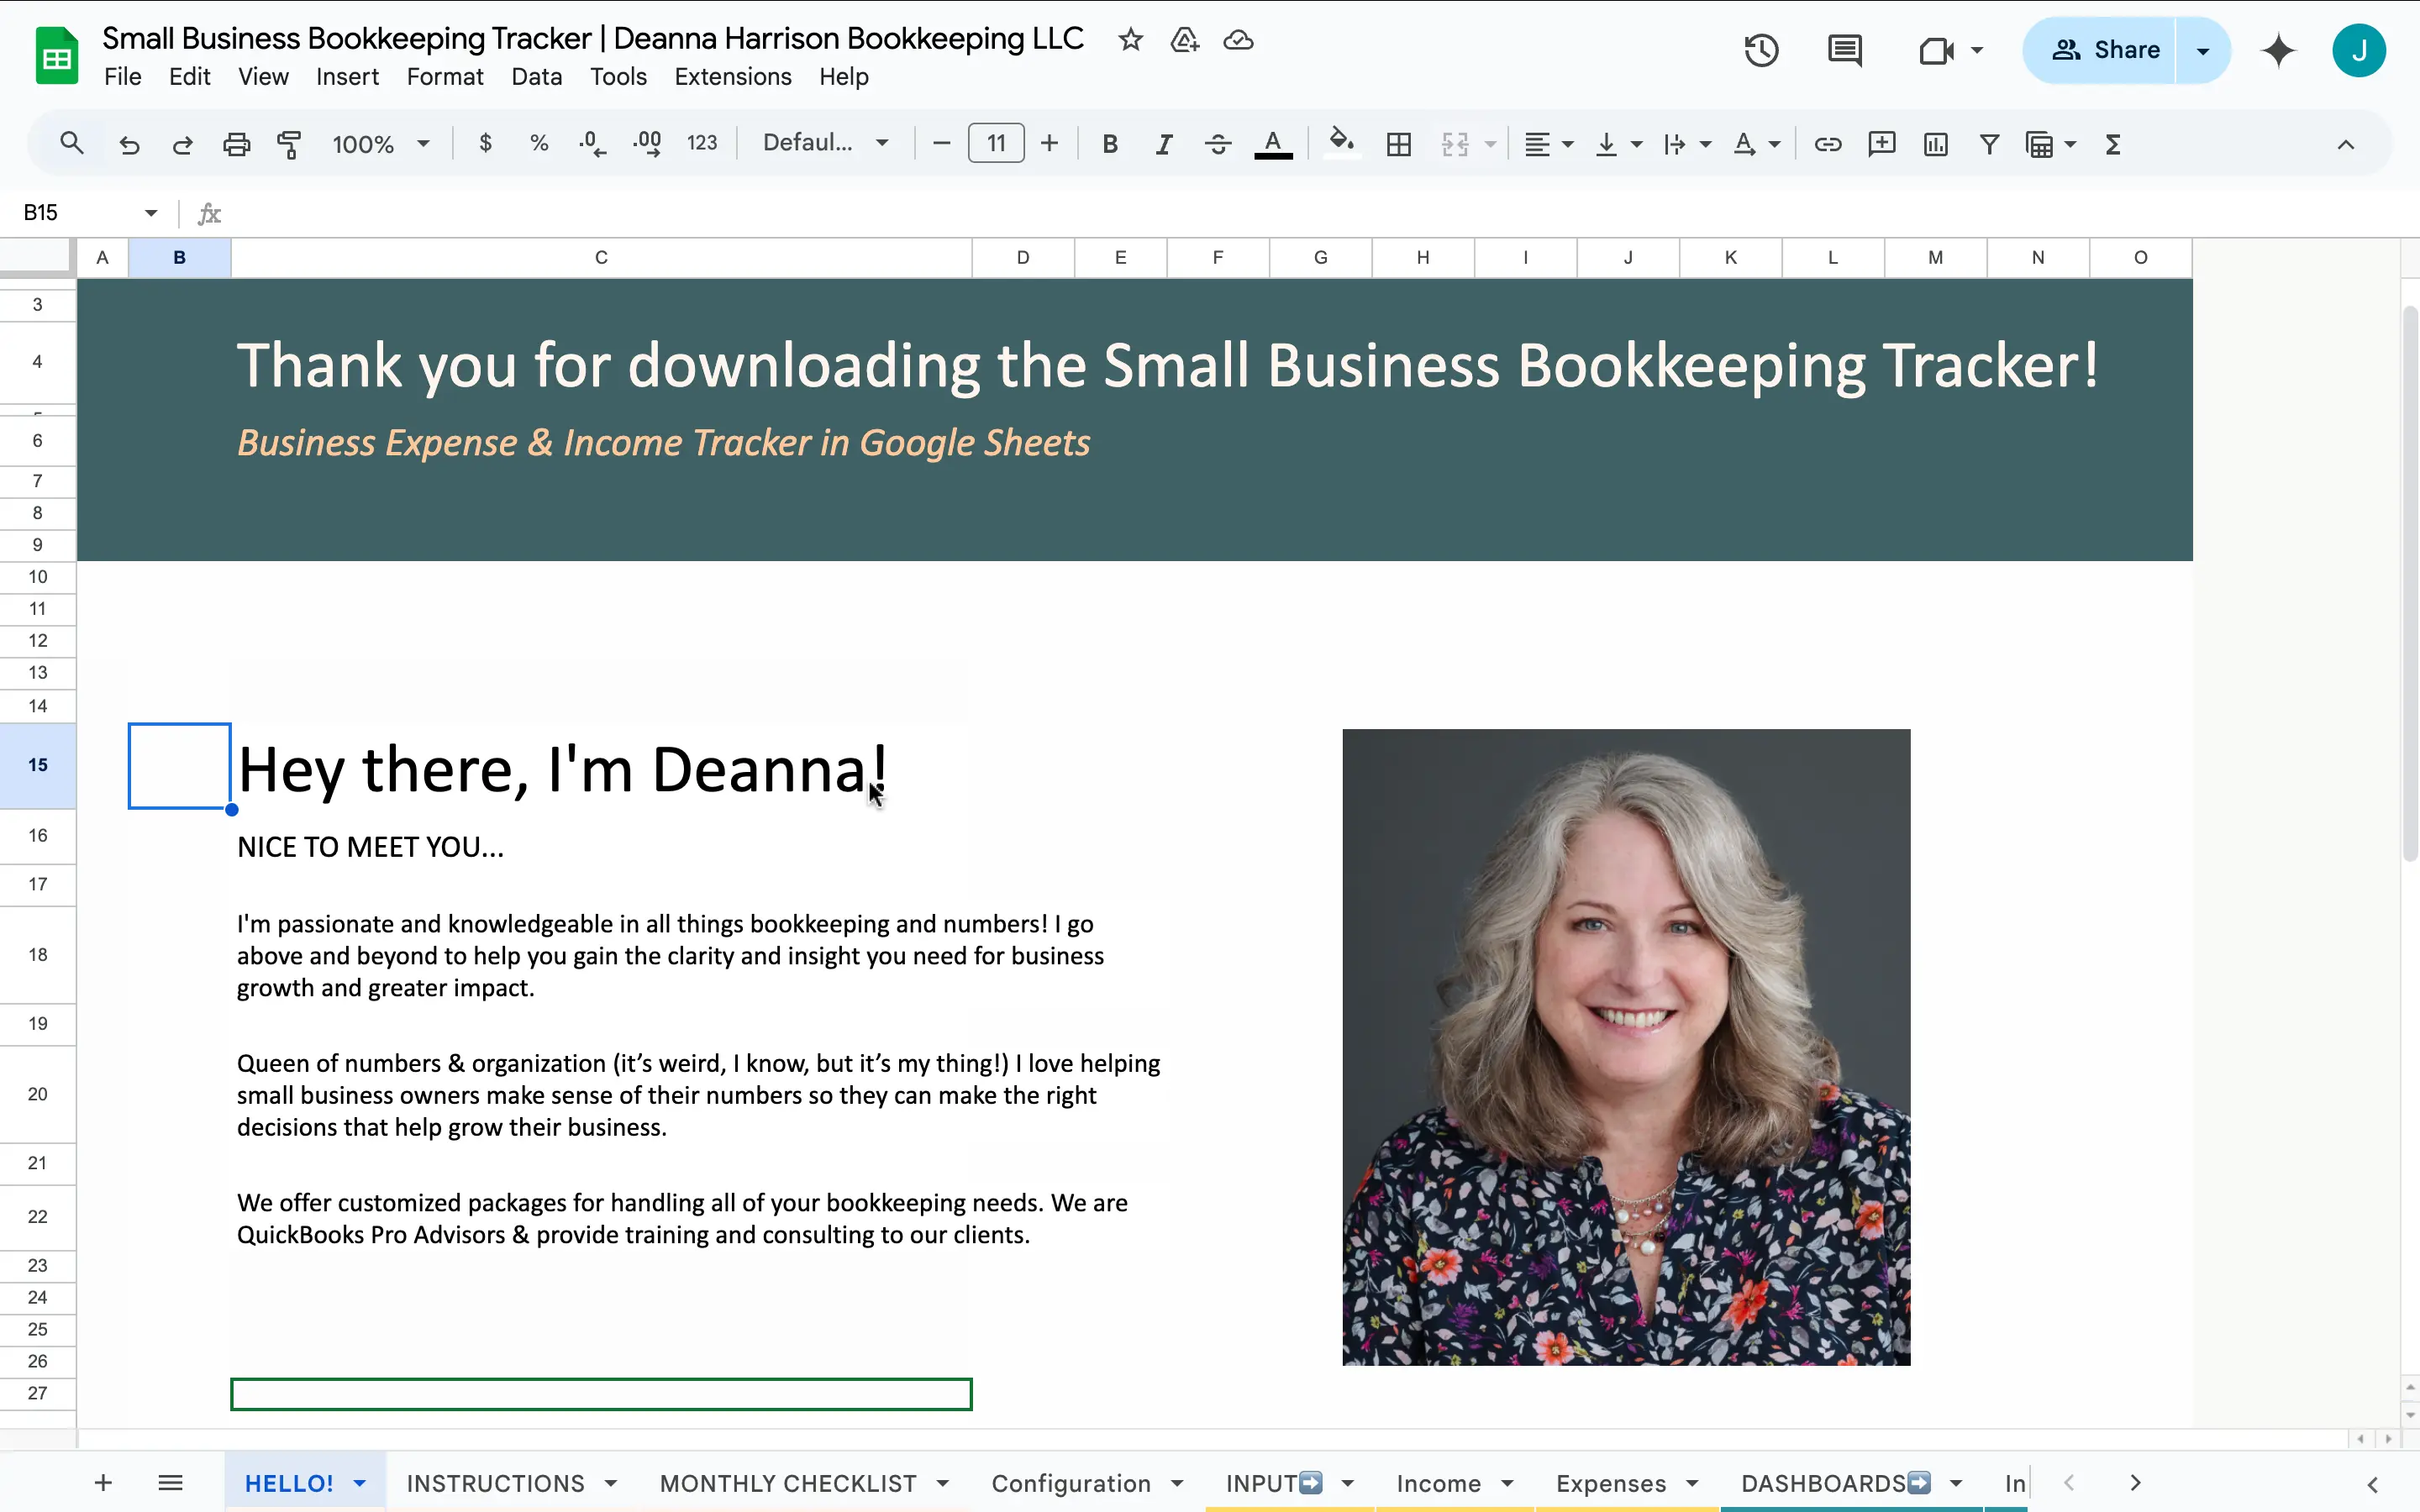Insert a comment from toolbar
The image size is (2420, 1512).
point(1882,144)
